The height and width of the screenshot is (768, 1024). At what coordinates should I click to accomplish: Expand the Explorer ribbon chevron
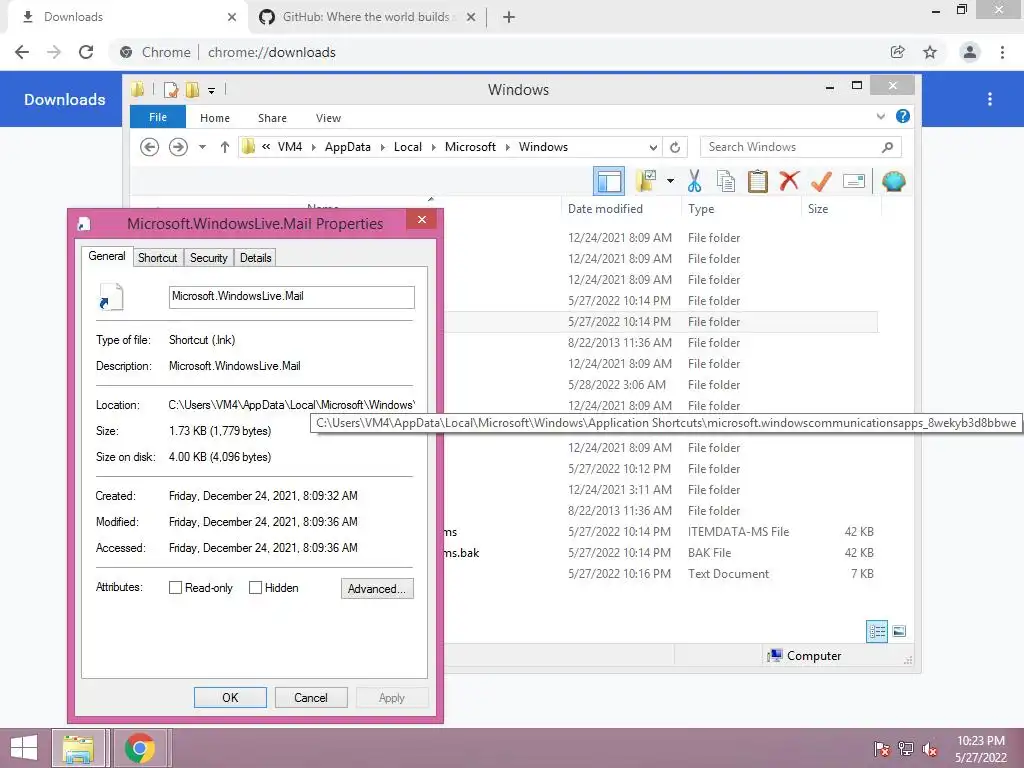tap(880, 116)
